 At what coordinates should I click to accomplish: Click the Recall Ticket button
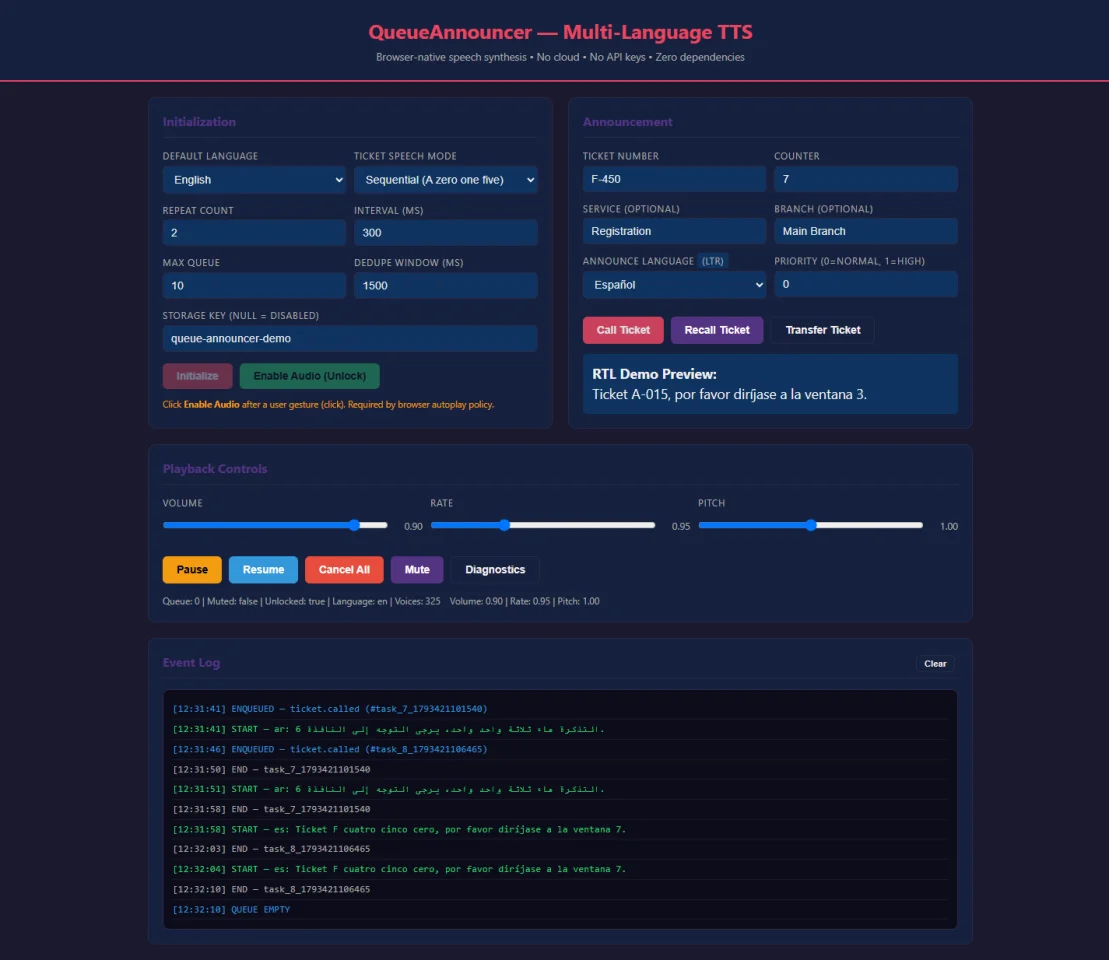click(716, 330)
